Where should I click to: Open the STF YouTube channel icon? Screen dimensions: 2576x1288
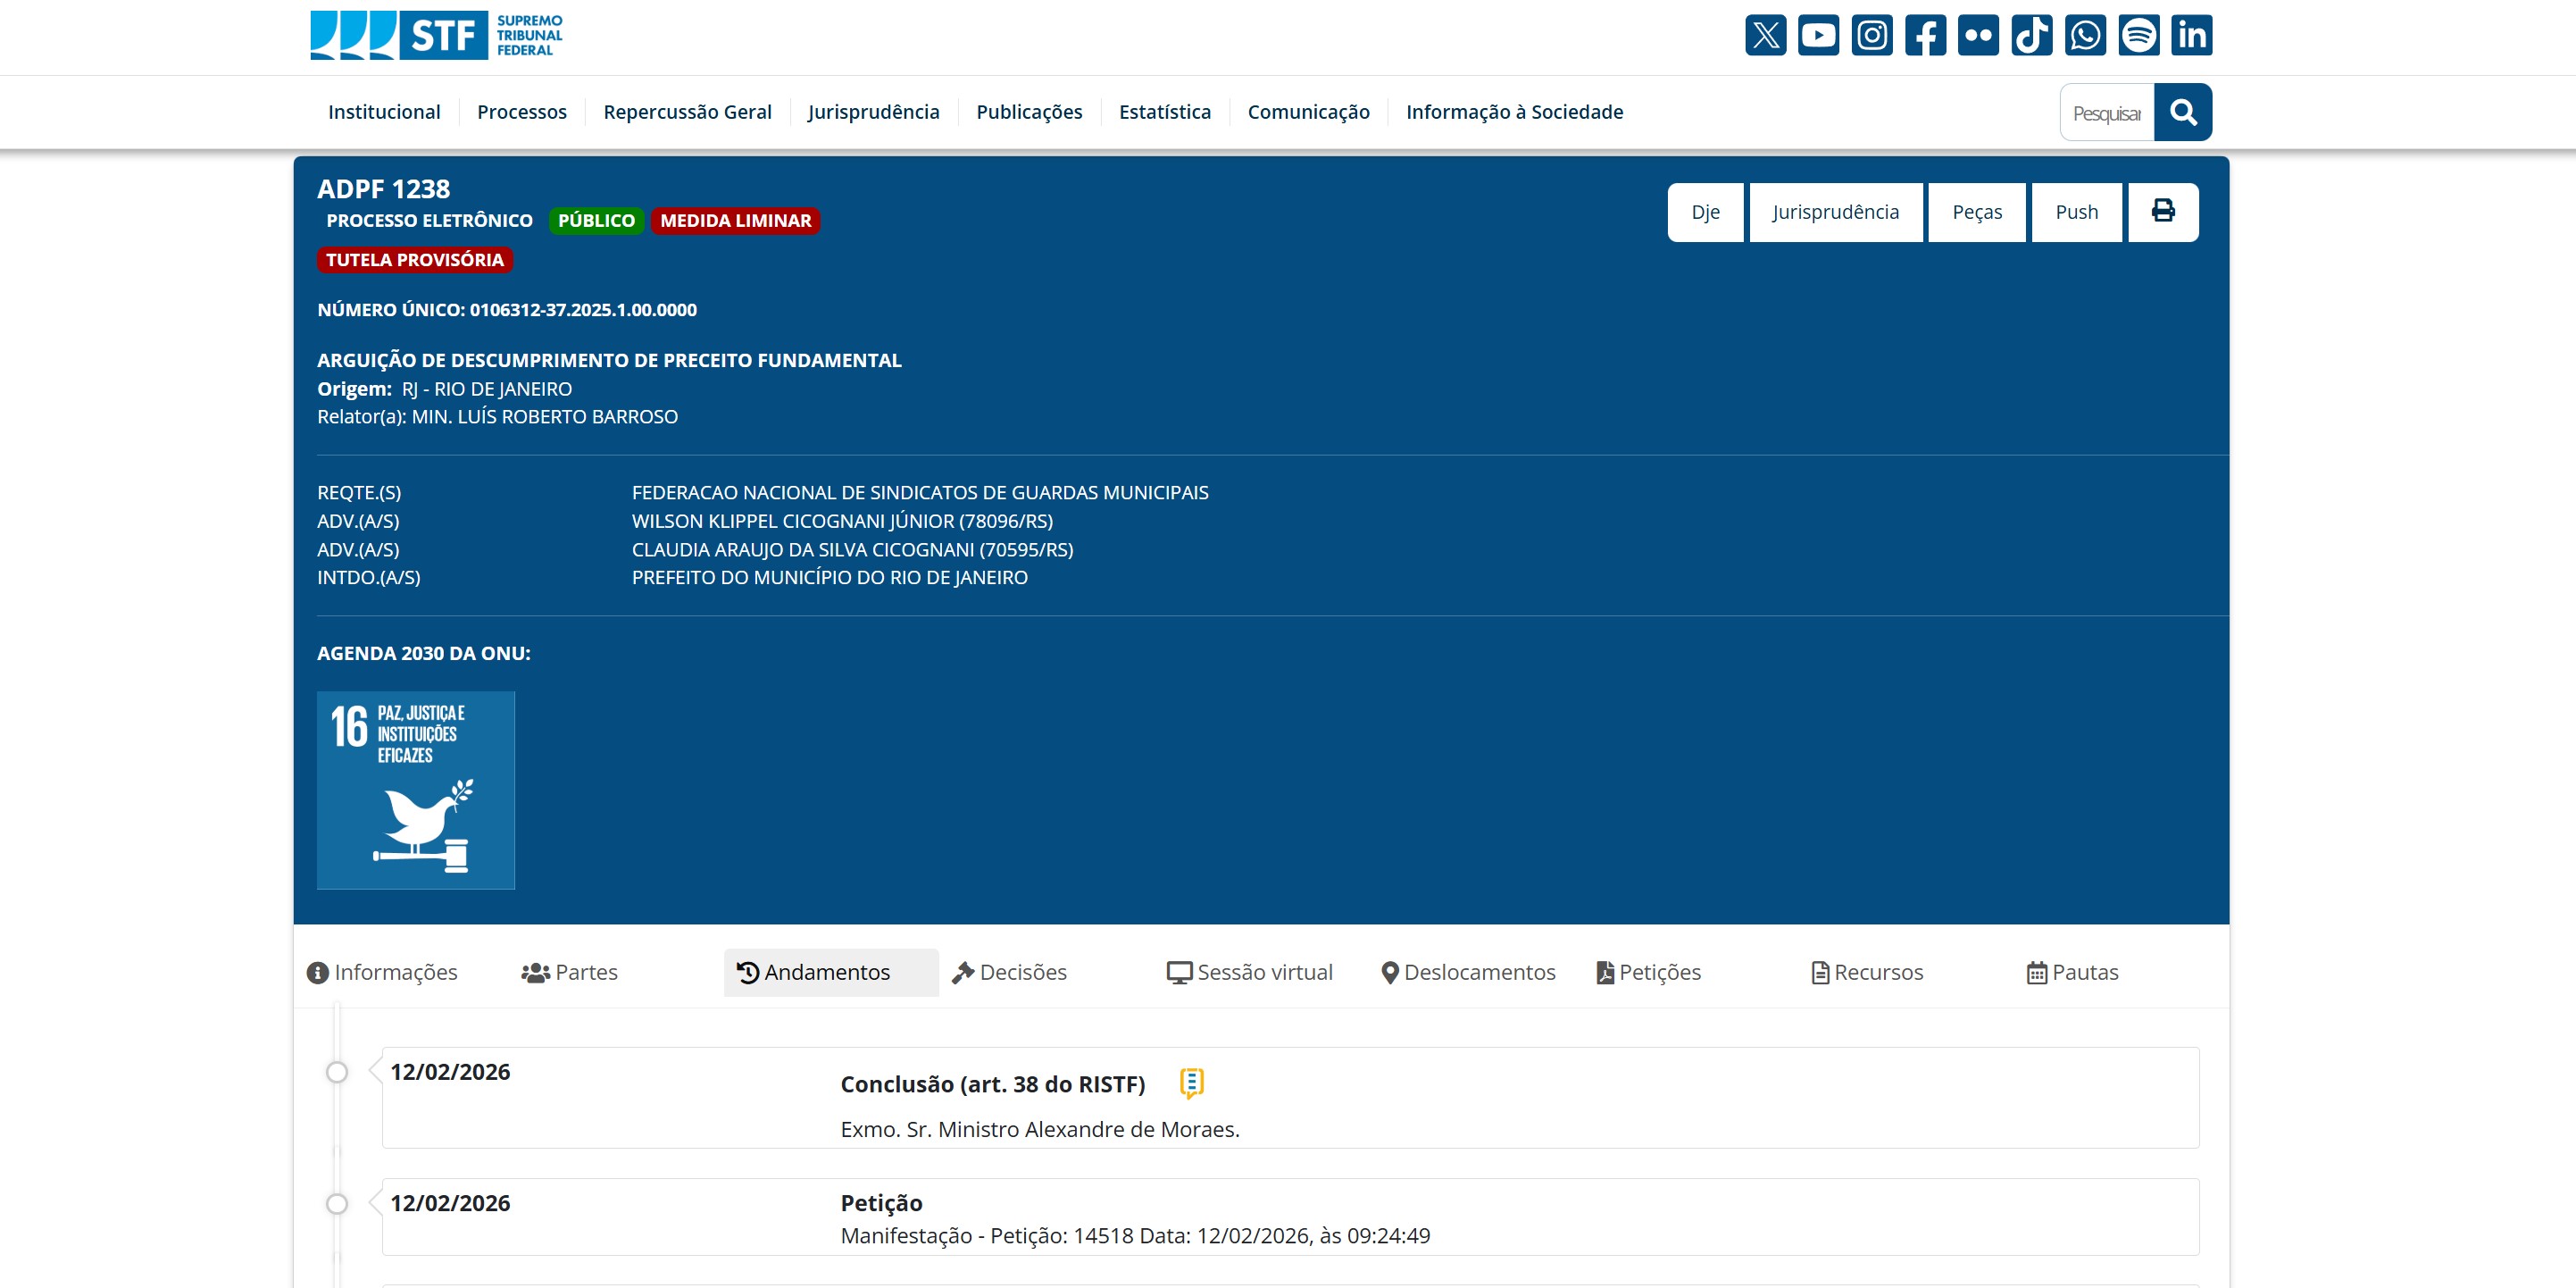pyautogui.click(x=1818, y=35)
